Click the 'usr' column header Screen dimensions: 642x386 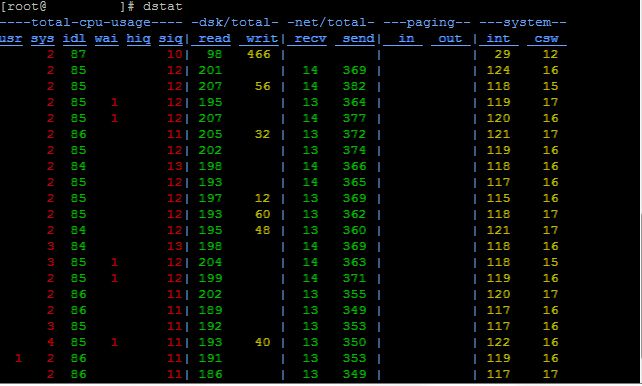coord(11,38)
